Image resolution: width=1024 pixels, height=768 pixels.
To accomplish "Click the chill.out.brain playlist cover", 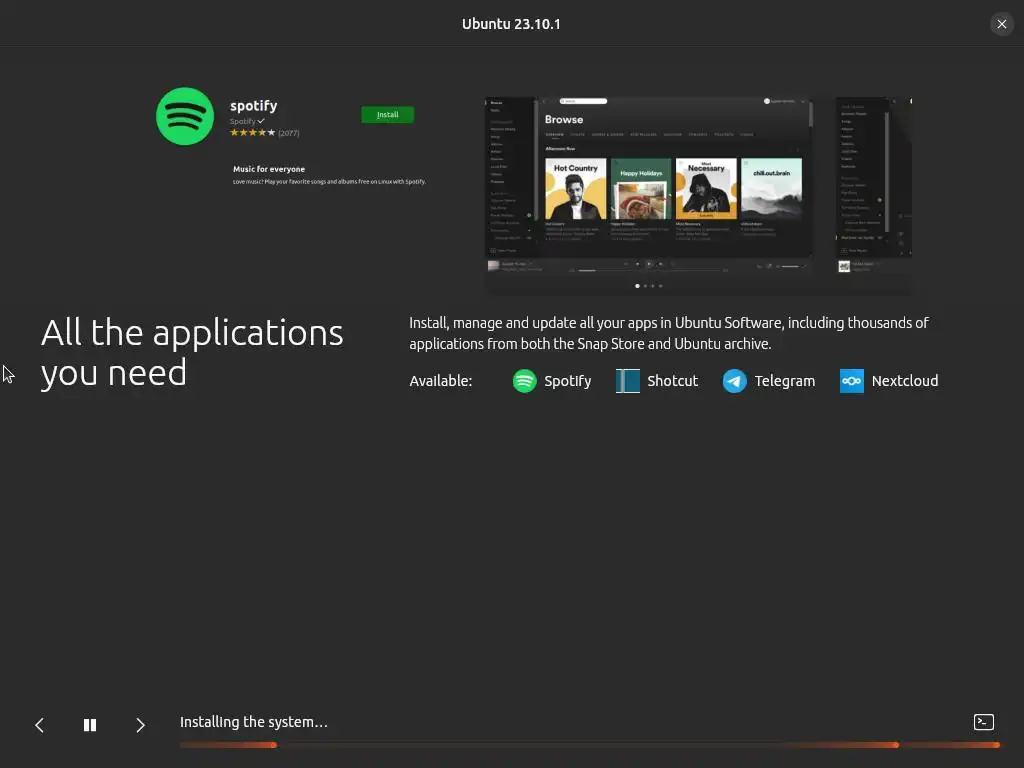I will (x=771, y=188).
